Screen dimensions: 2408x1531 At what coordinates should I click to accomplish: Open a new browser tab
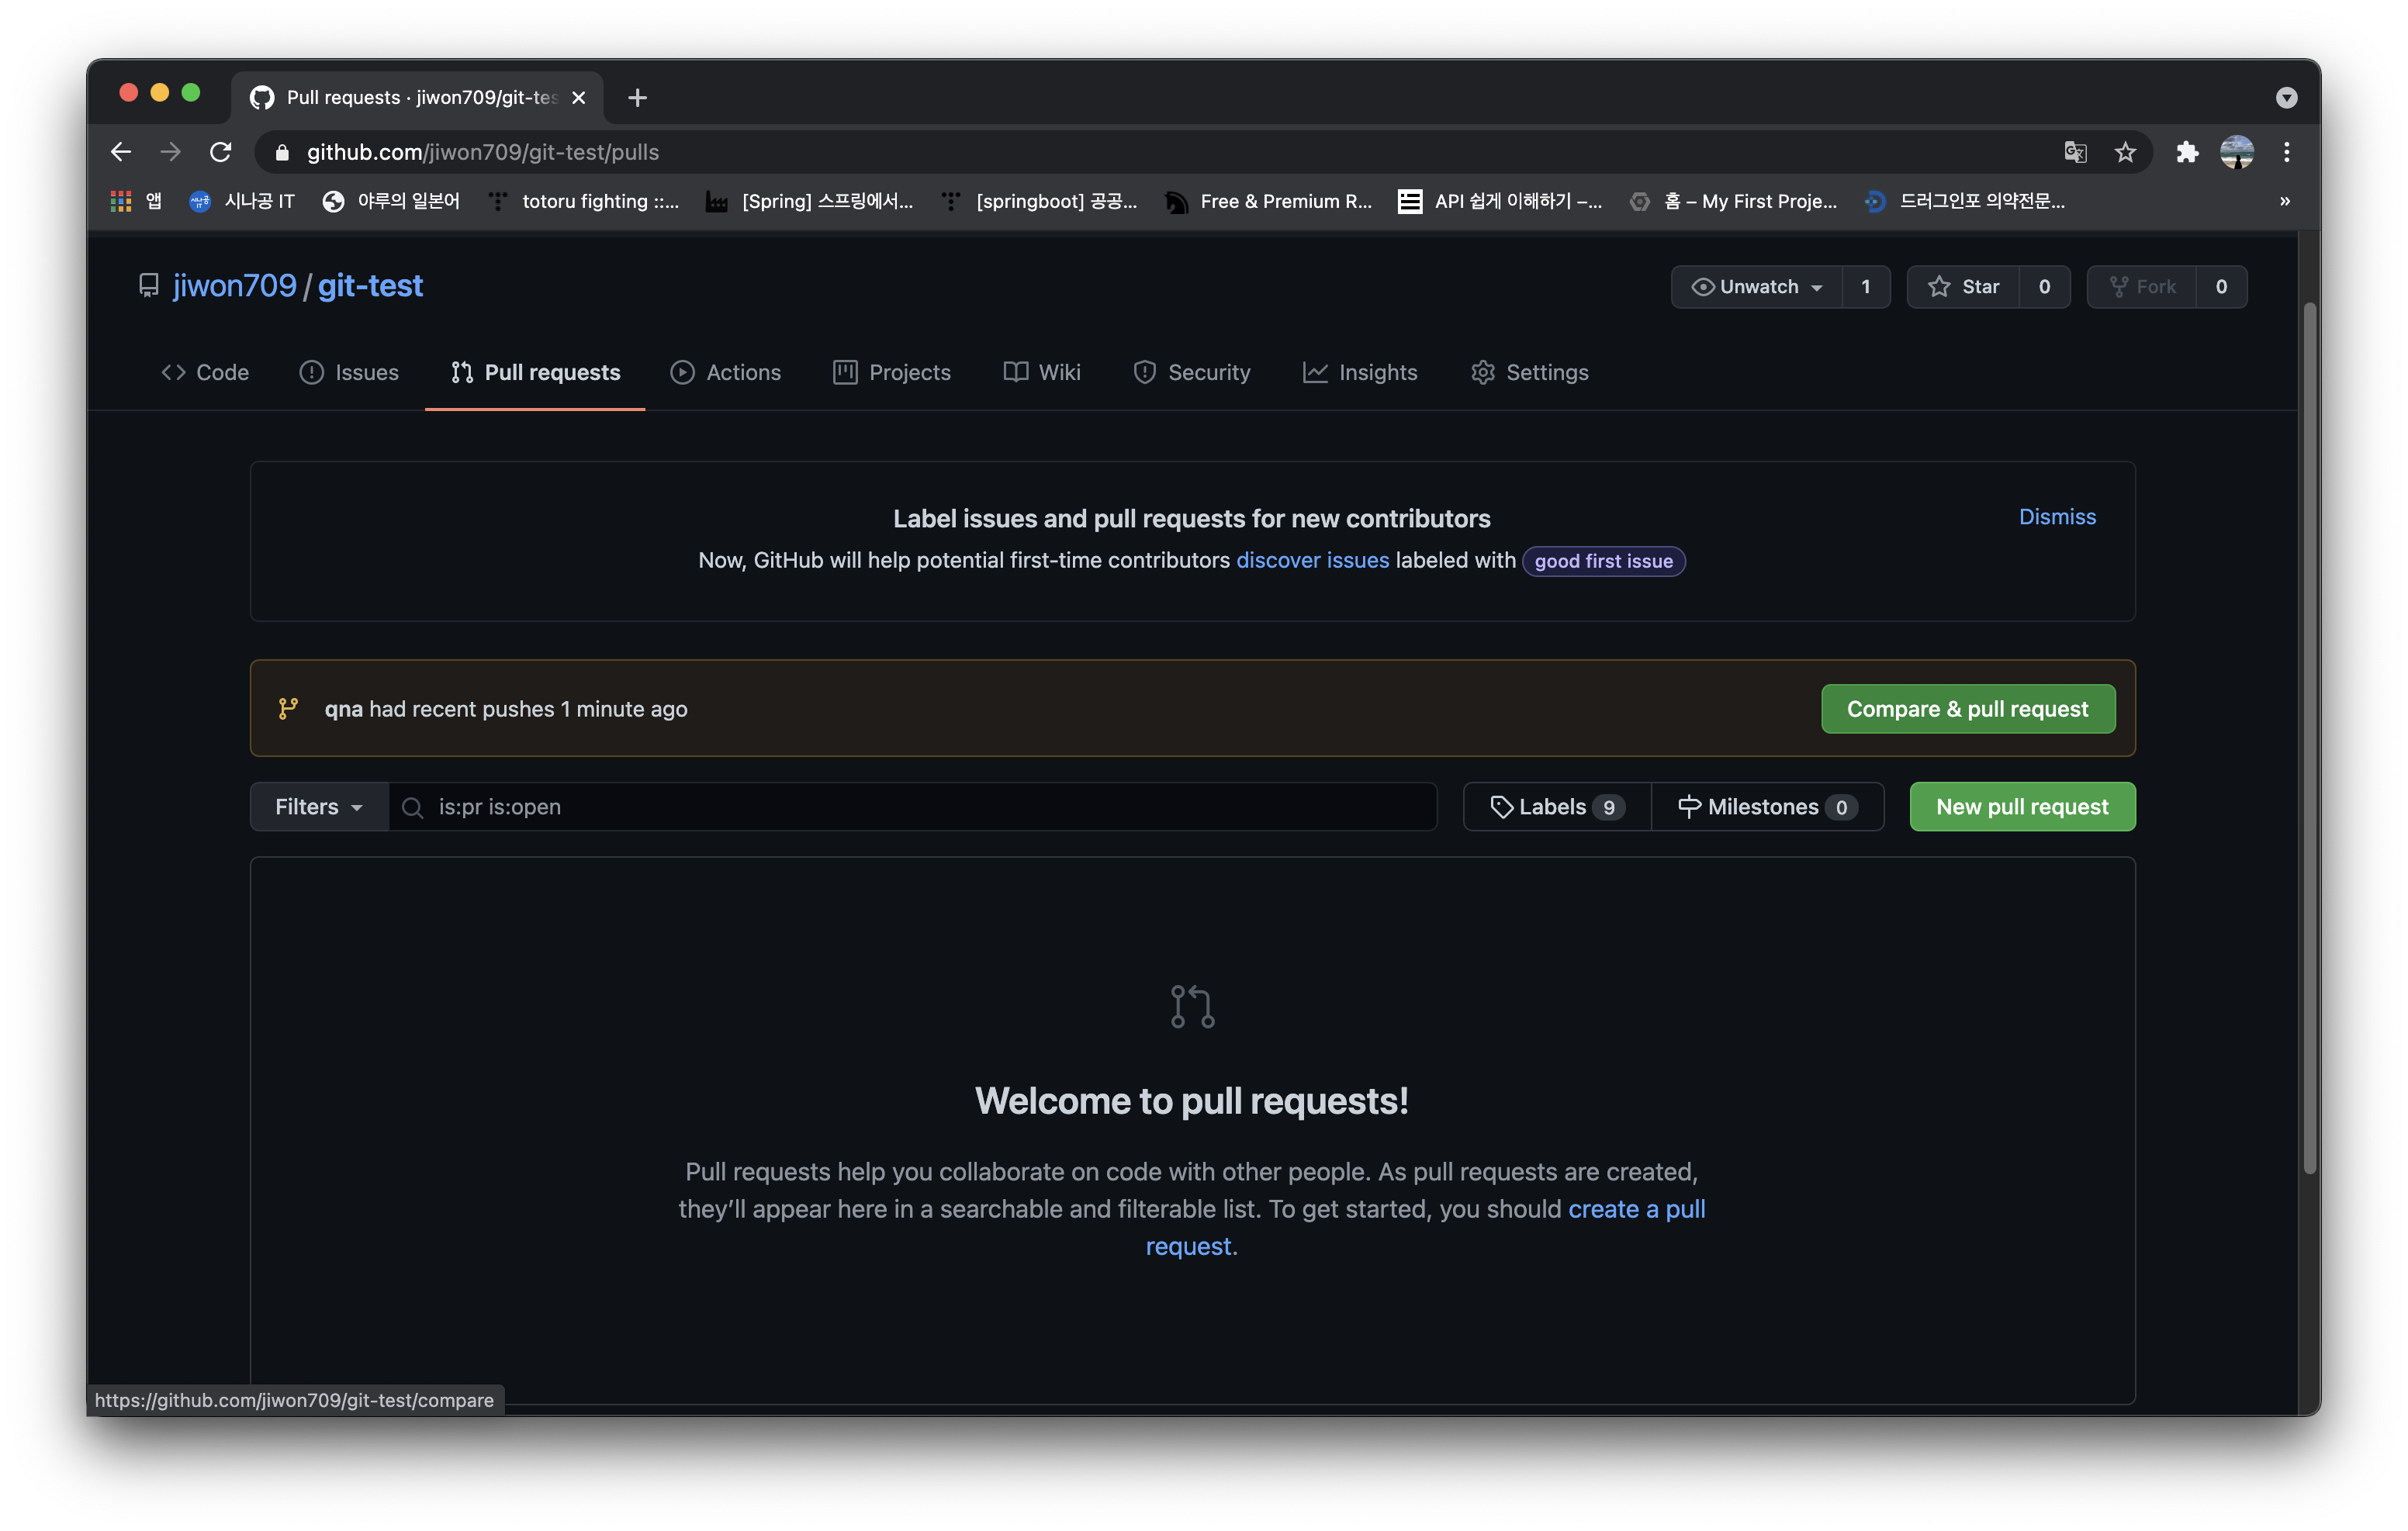[x=637, y=97]
